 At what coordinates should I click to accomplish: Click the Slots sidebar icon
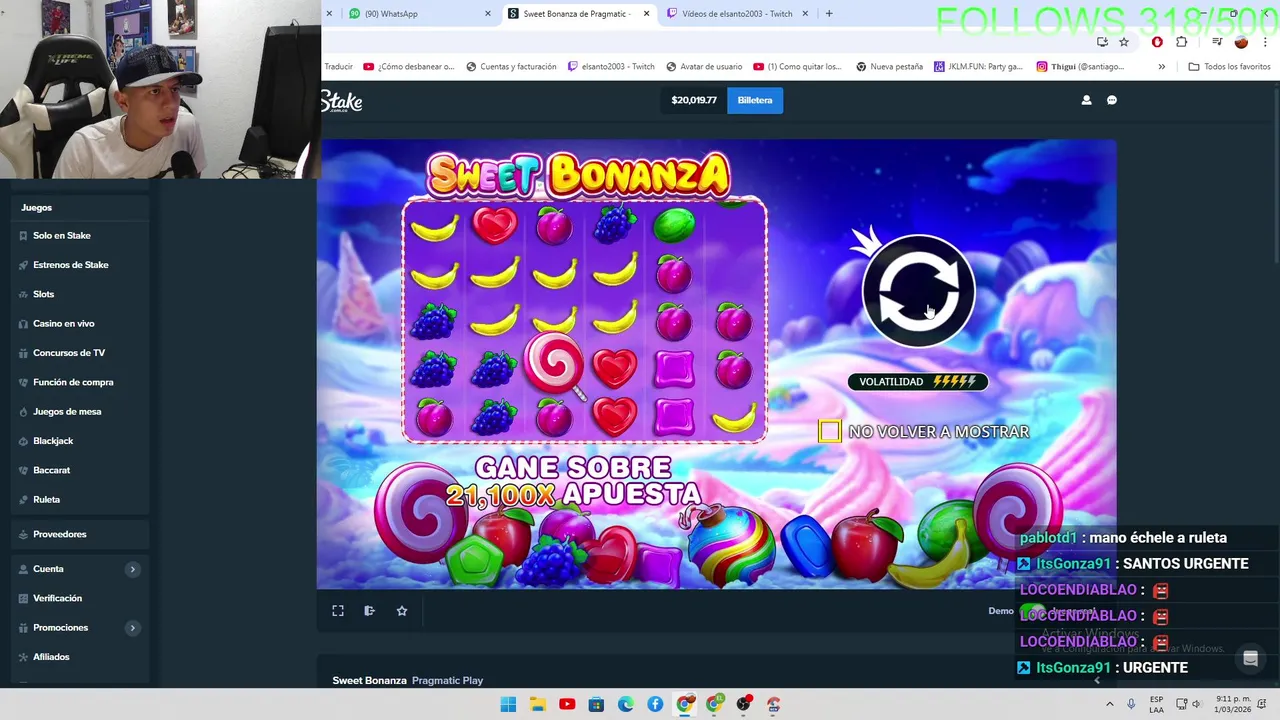[23, 294]
